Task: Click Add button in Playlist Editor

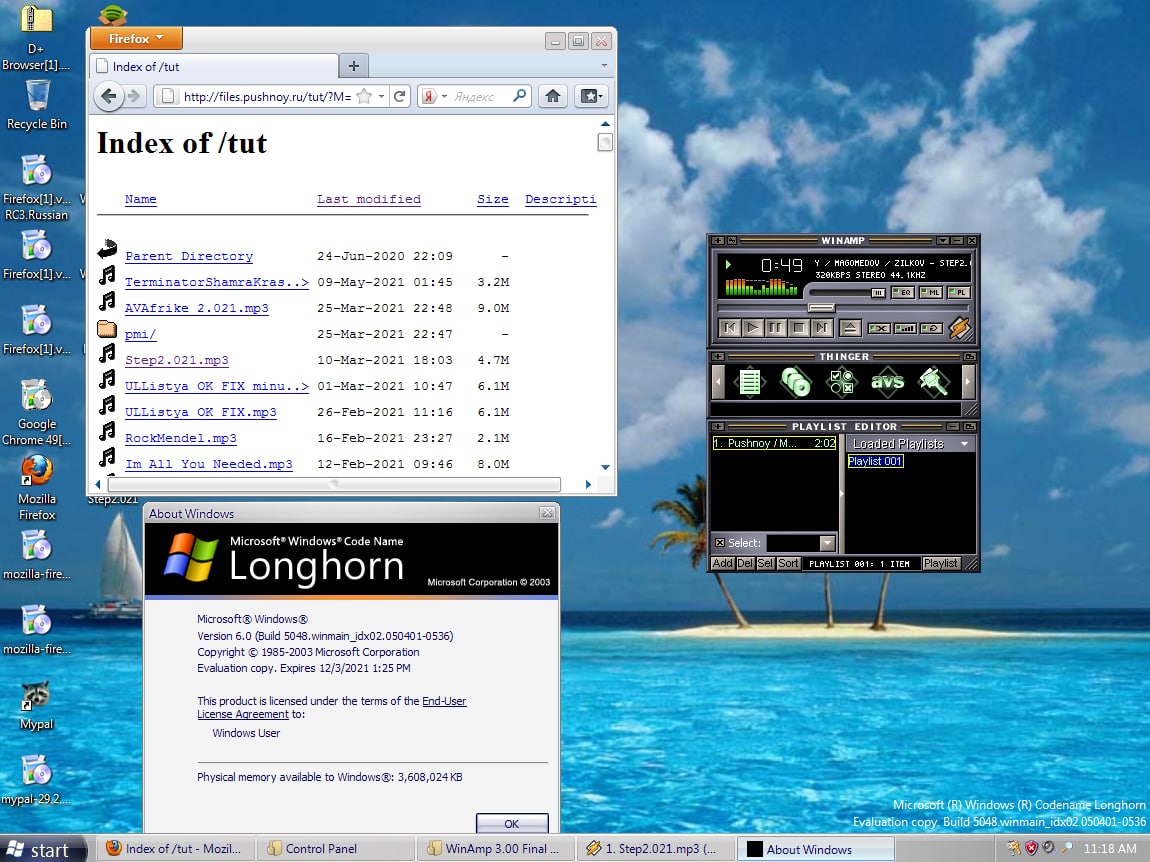Action: click(722, 563)
